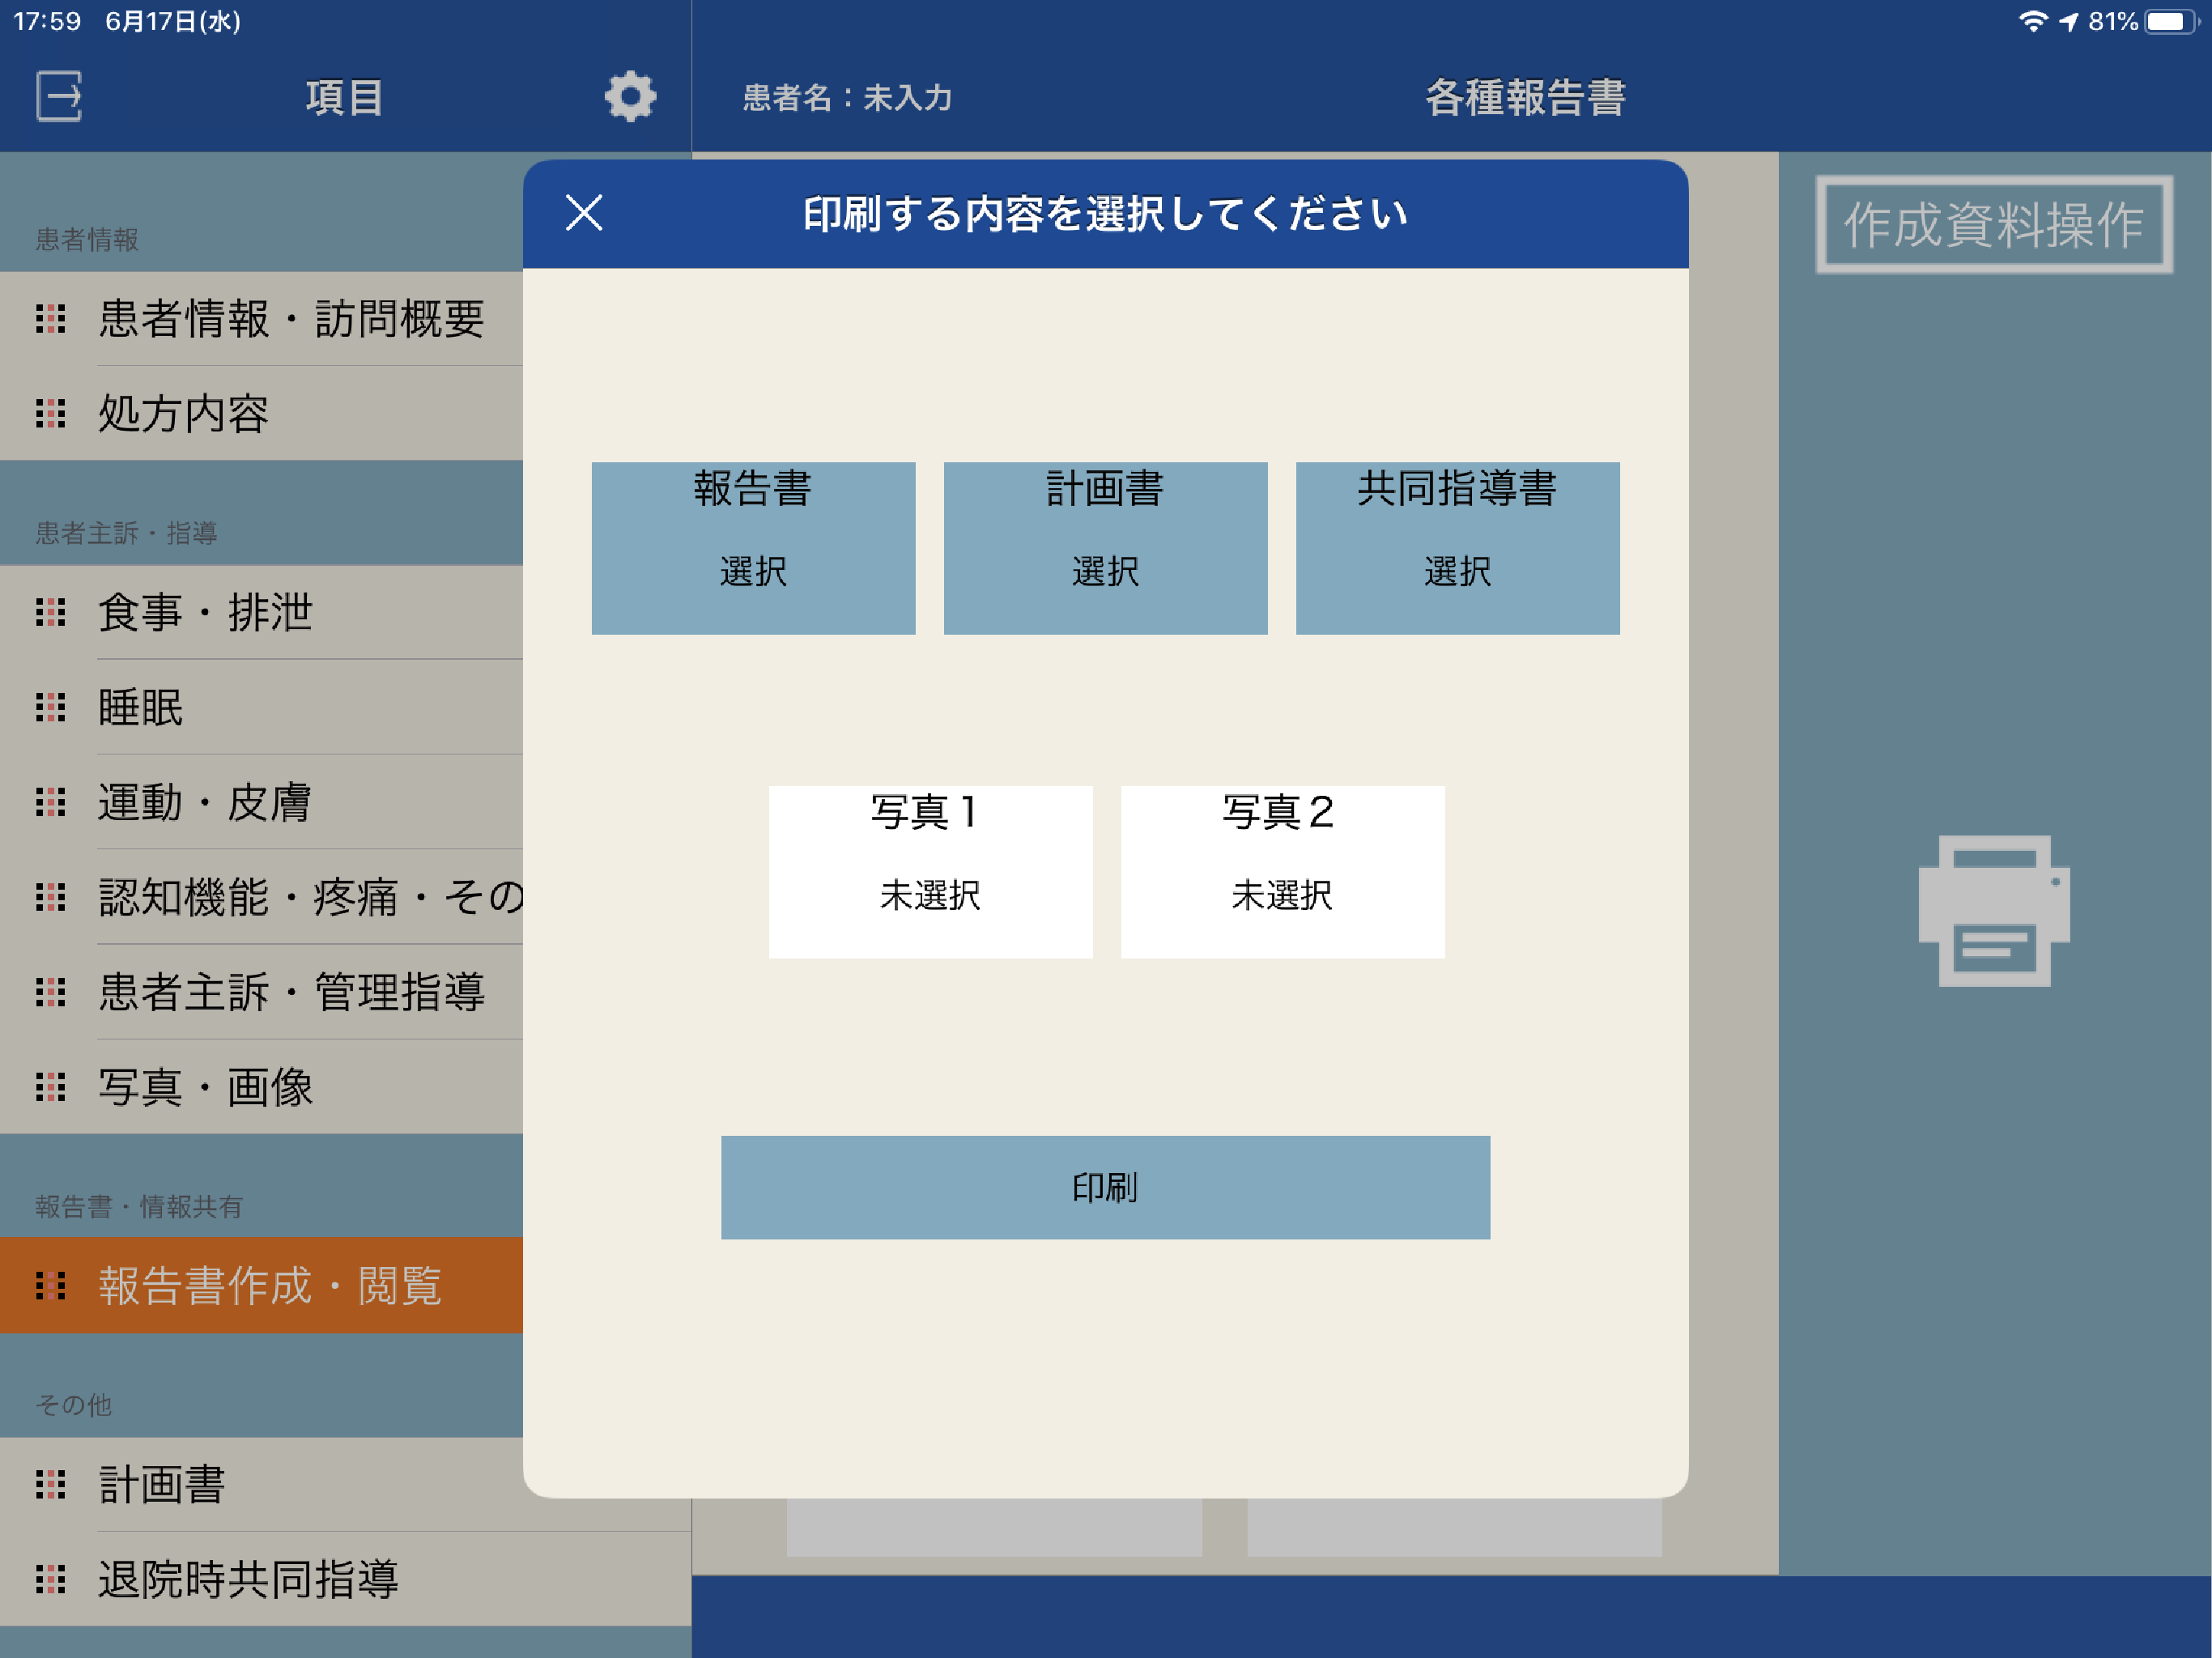2212x1658 pixels.
Task: Click the 作成資料操作 button
Action: coord(1994,224)
